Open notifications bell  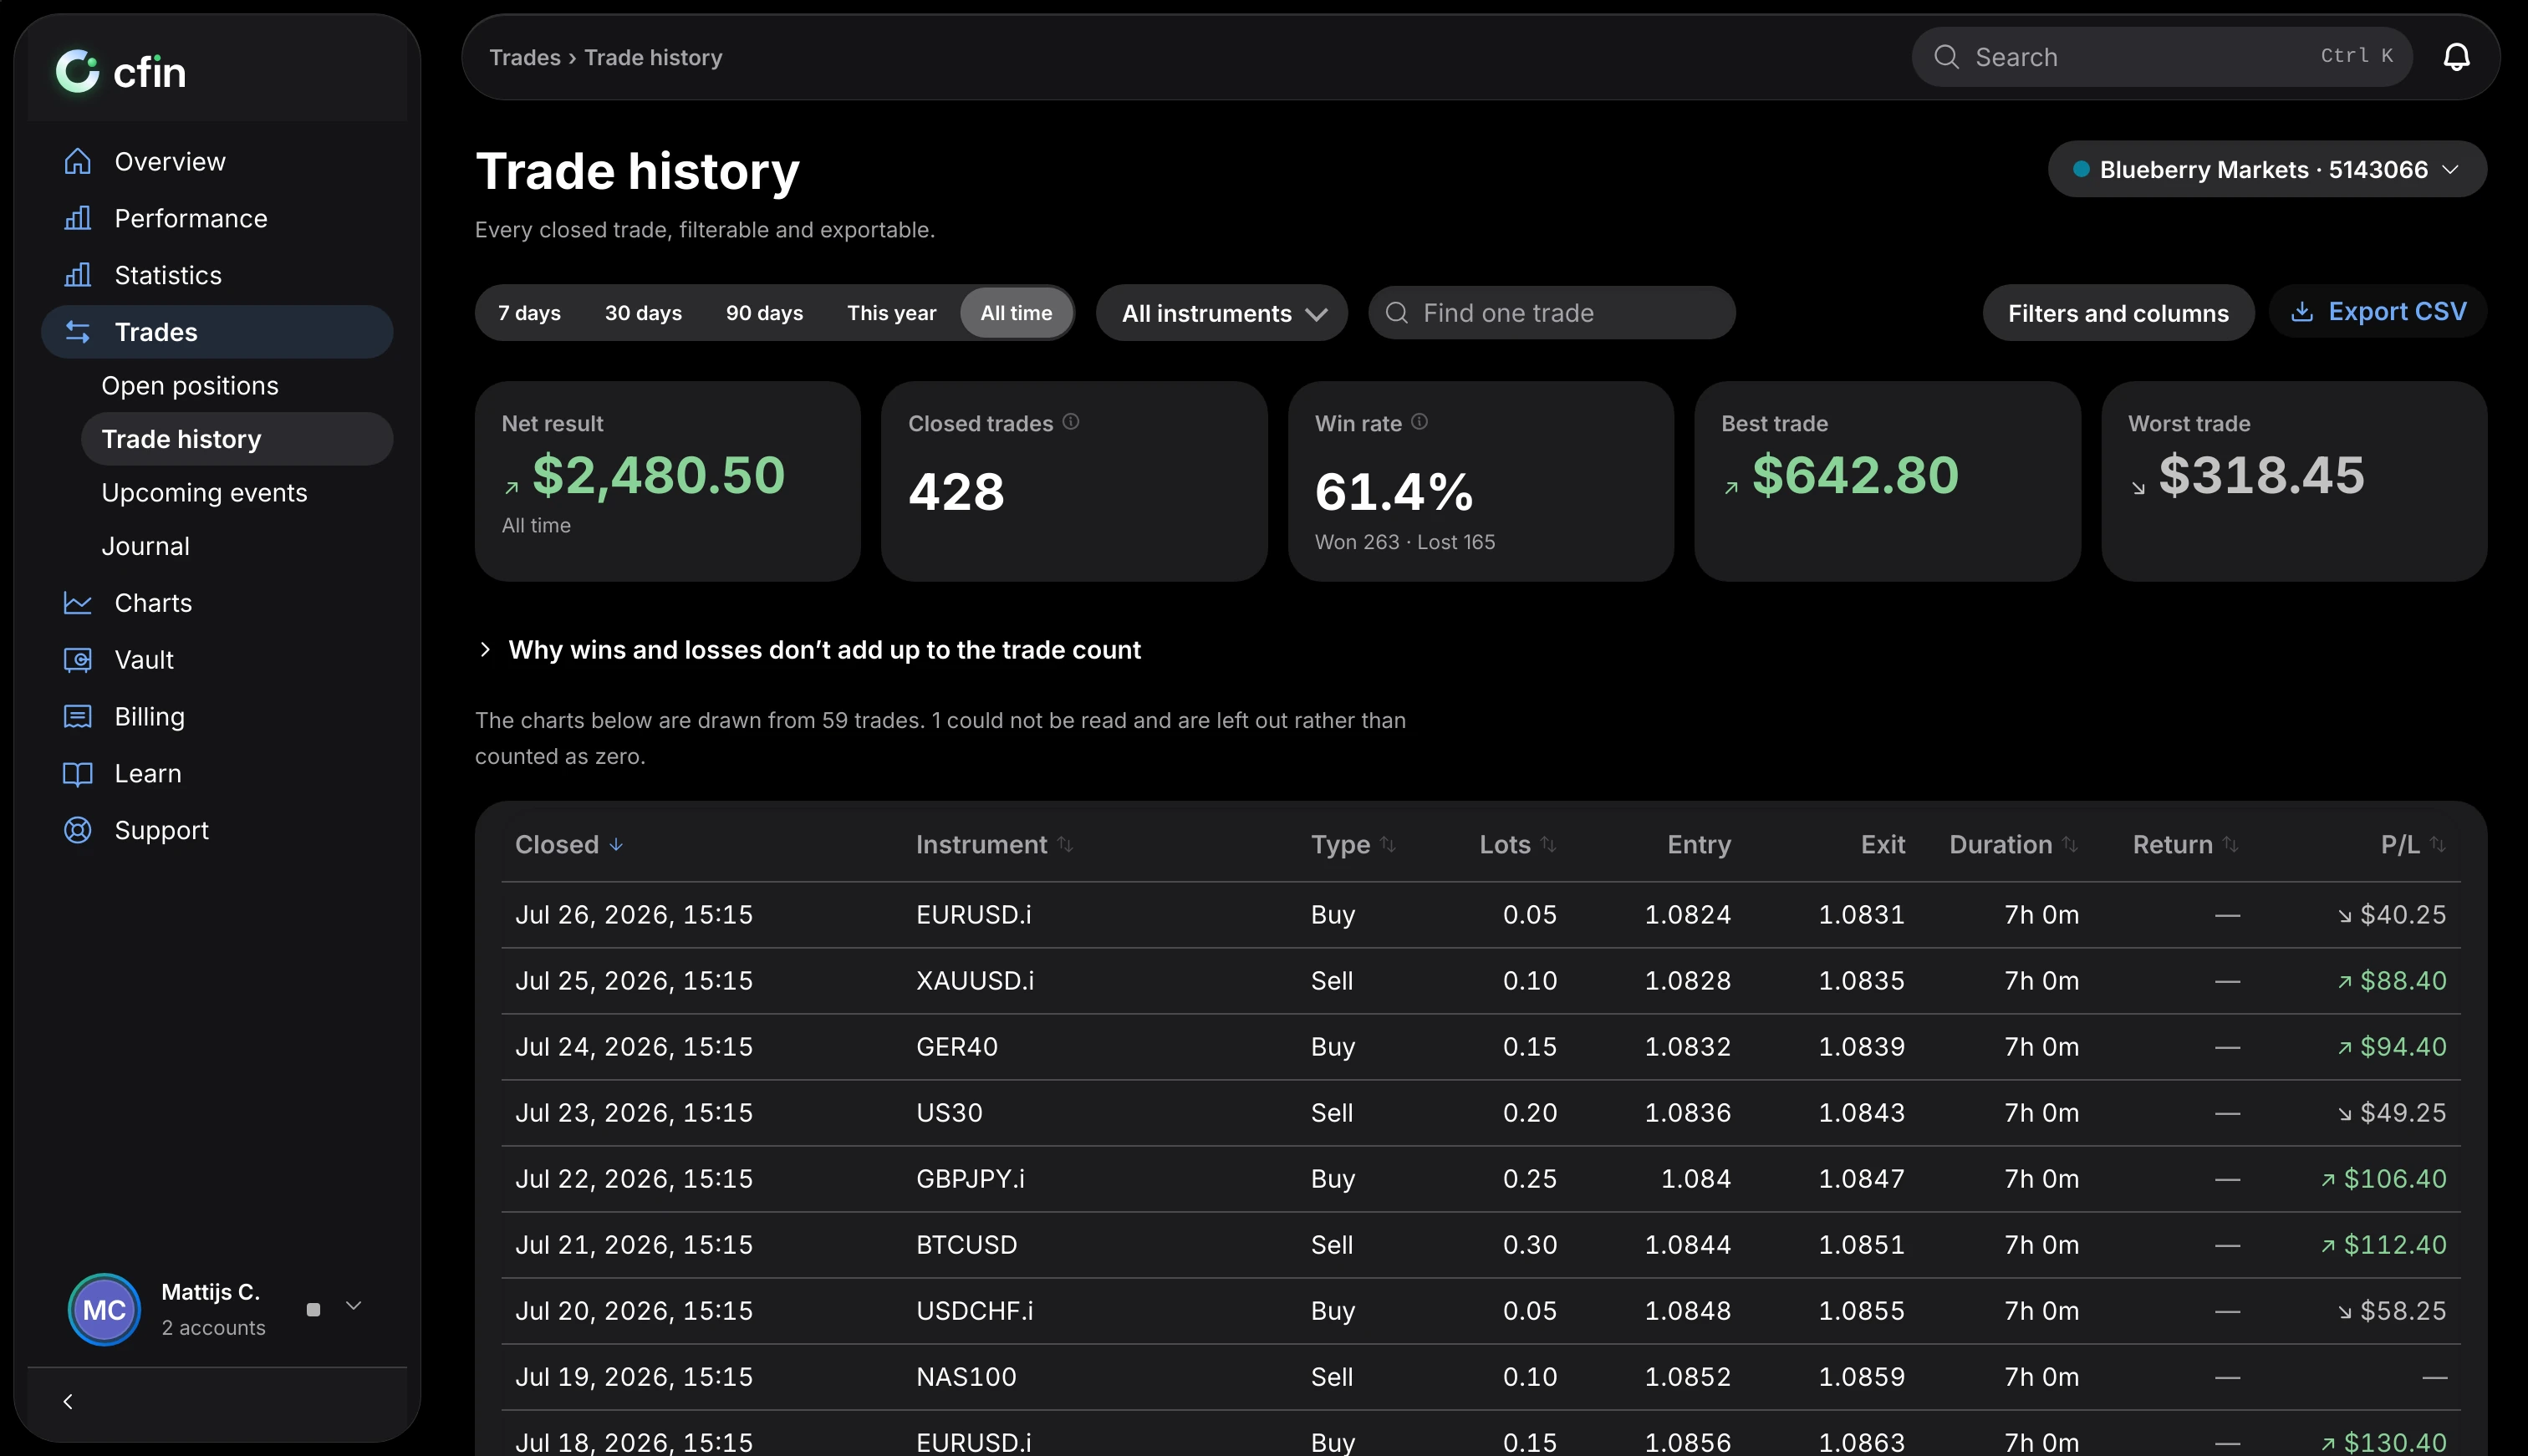tap(2456, 57)
